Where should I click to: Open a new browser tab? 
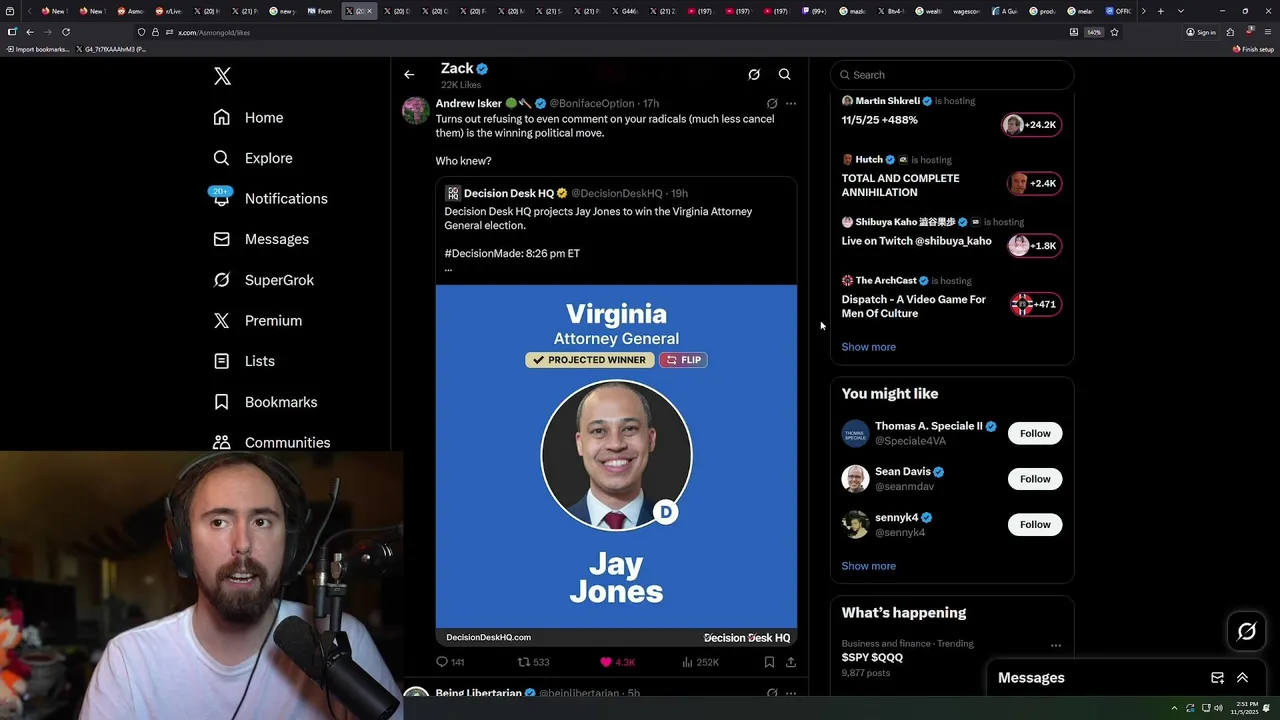pyautogui.click(x=1160, y=11)
